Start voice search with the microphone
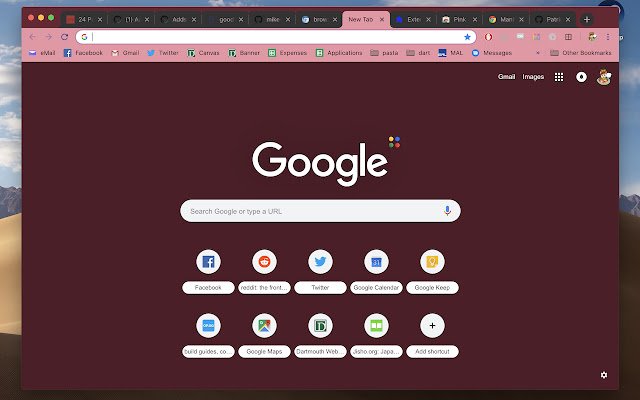 pyautogui.click(x=447, y=211)
